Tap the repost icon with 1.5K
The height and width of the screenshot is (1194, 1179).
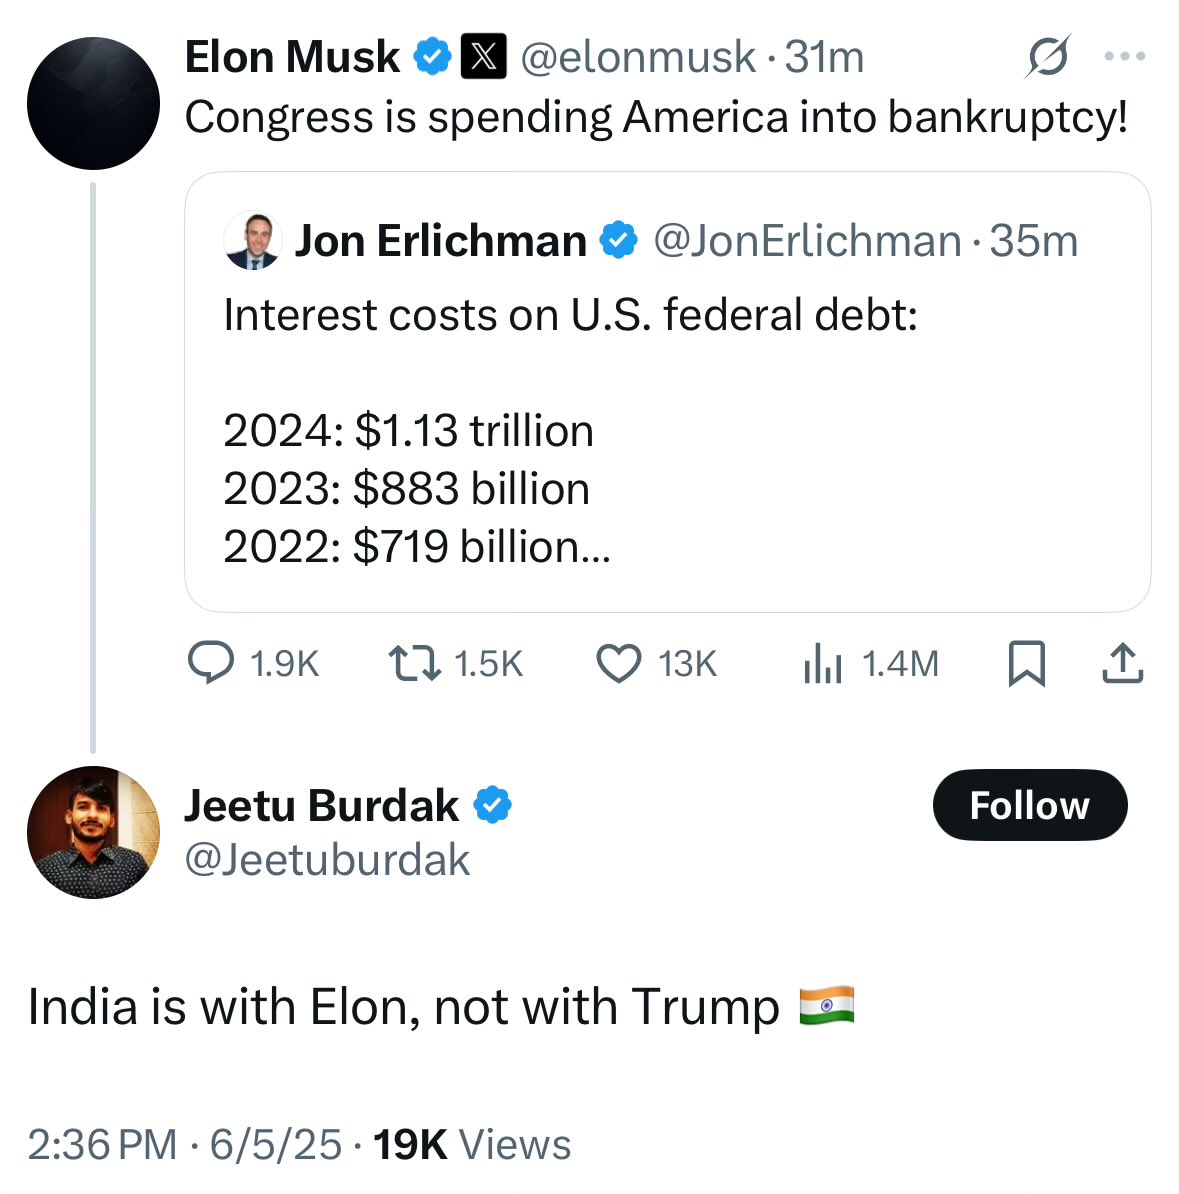click(414, 662)
